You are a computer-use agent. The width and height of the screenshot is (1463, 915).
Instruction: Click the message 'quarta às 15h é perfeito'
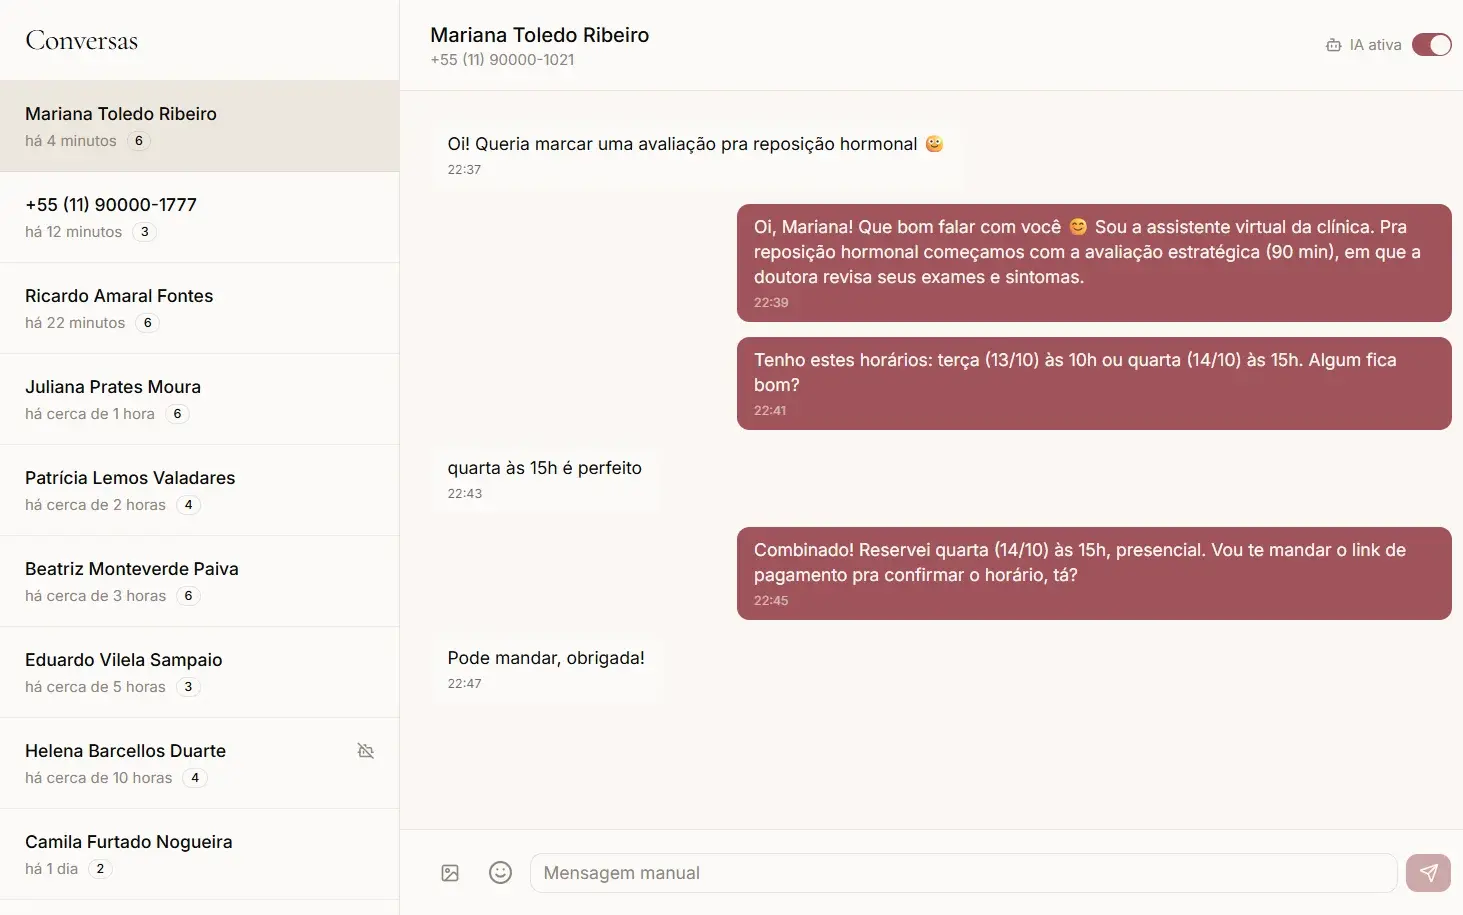[545, 479]
